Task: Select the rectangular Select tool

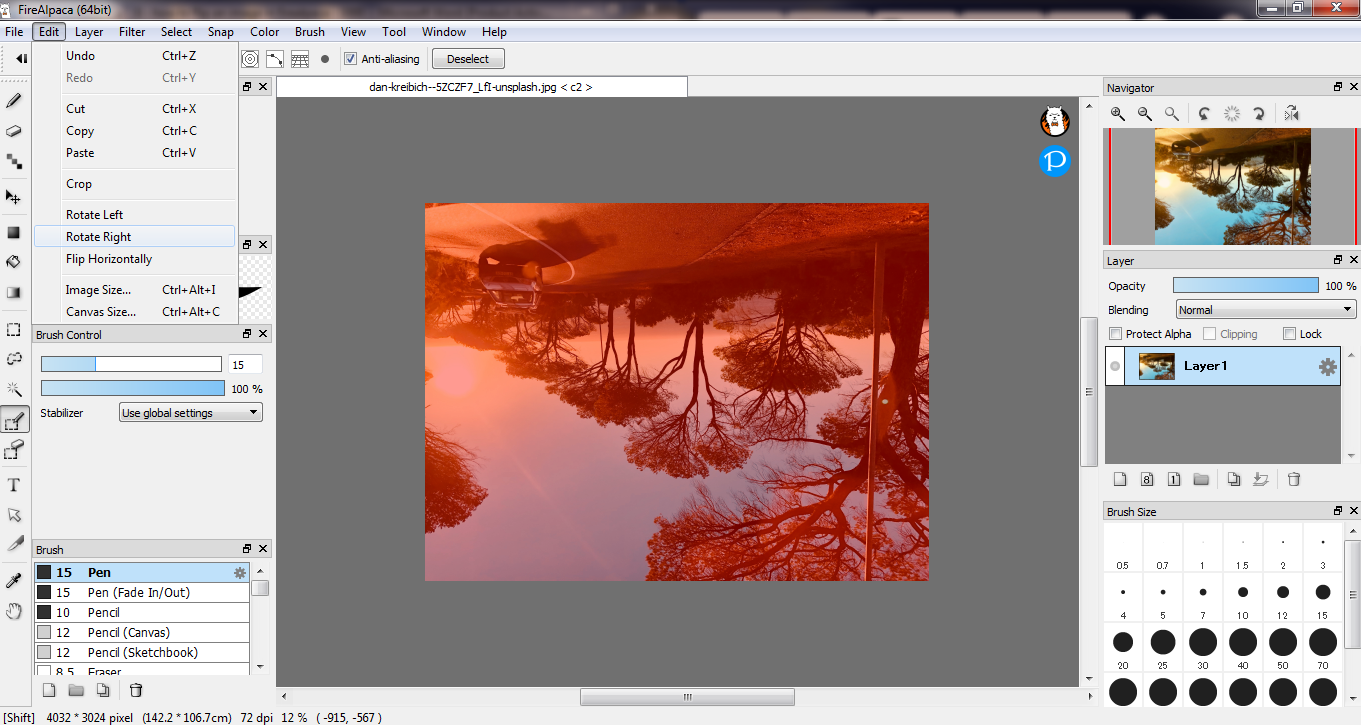Action: click(14, 329)
